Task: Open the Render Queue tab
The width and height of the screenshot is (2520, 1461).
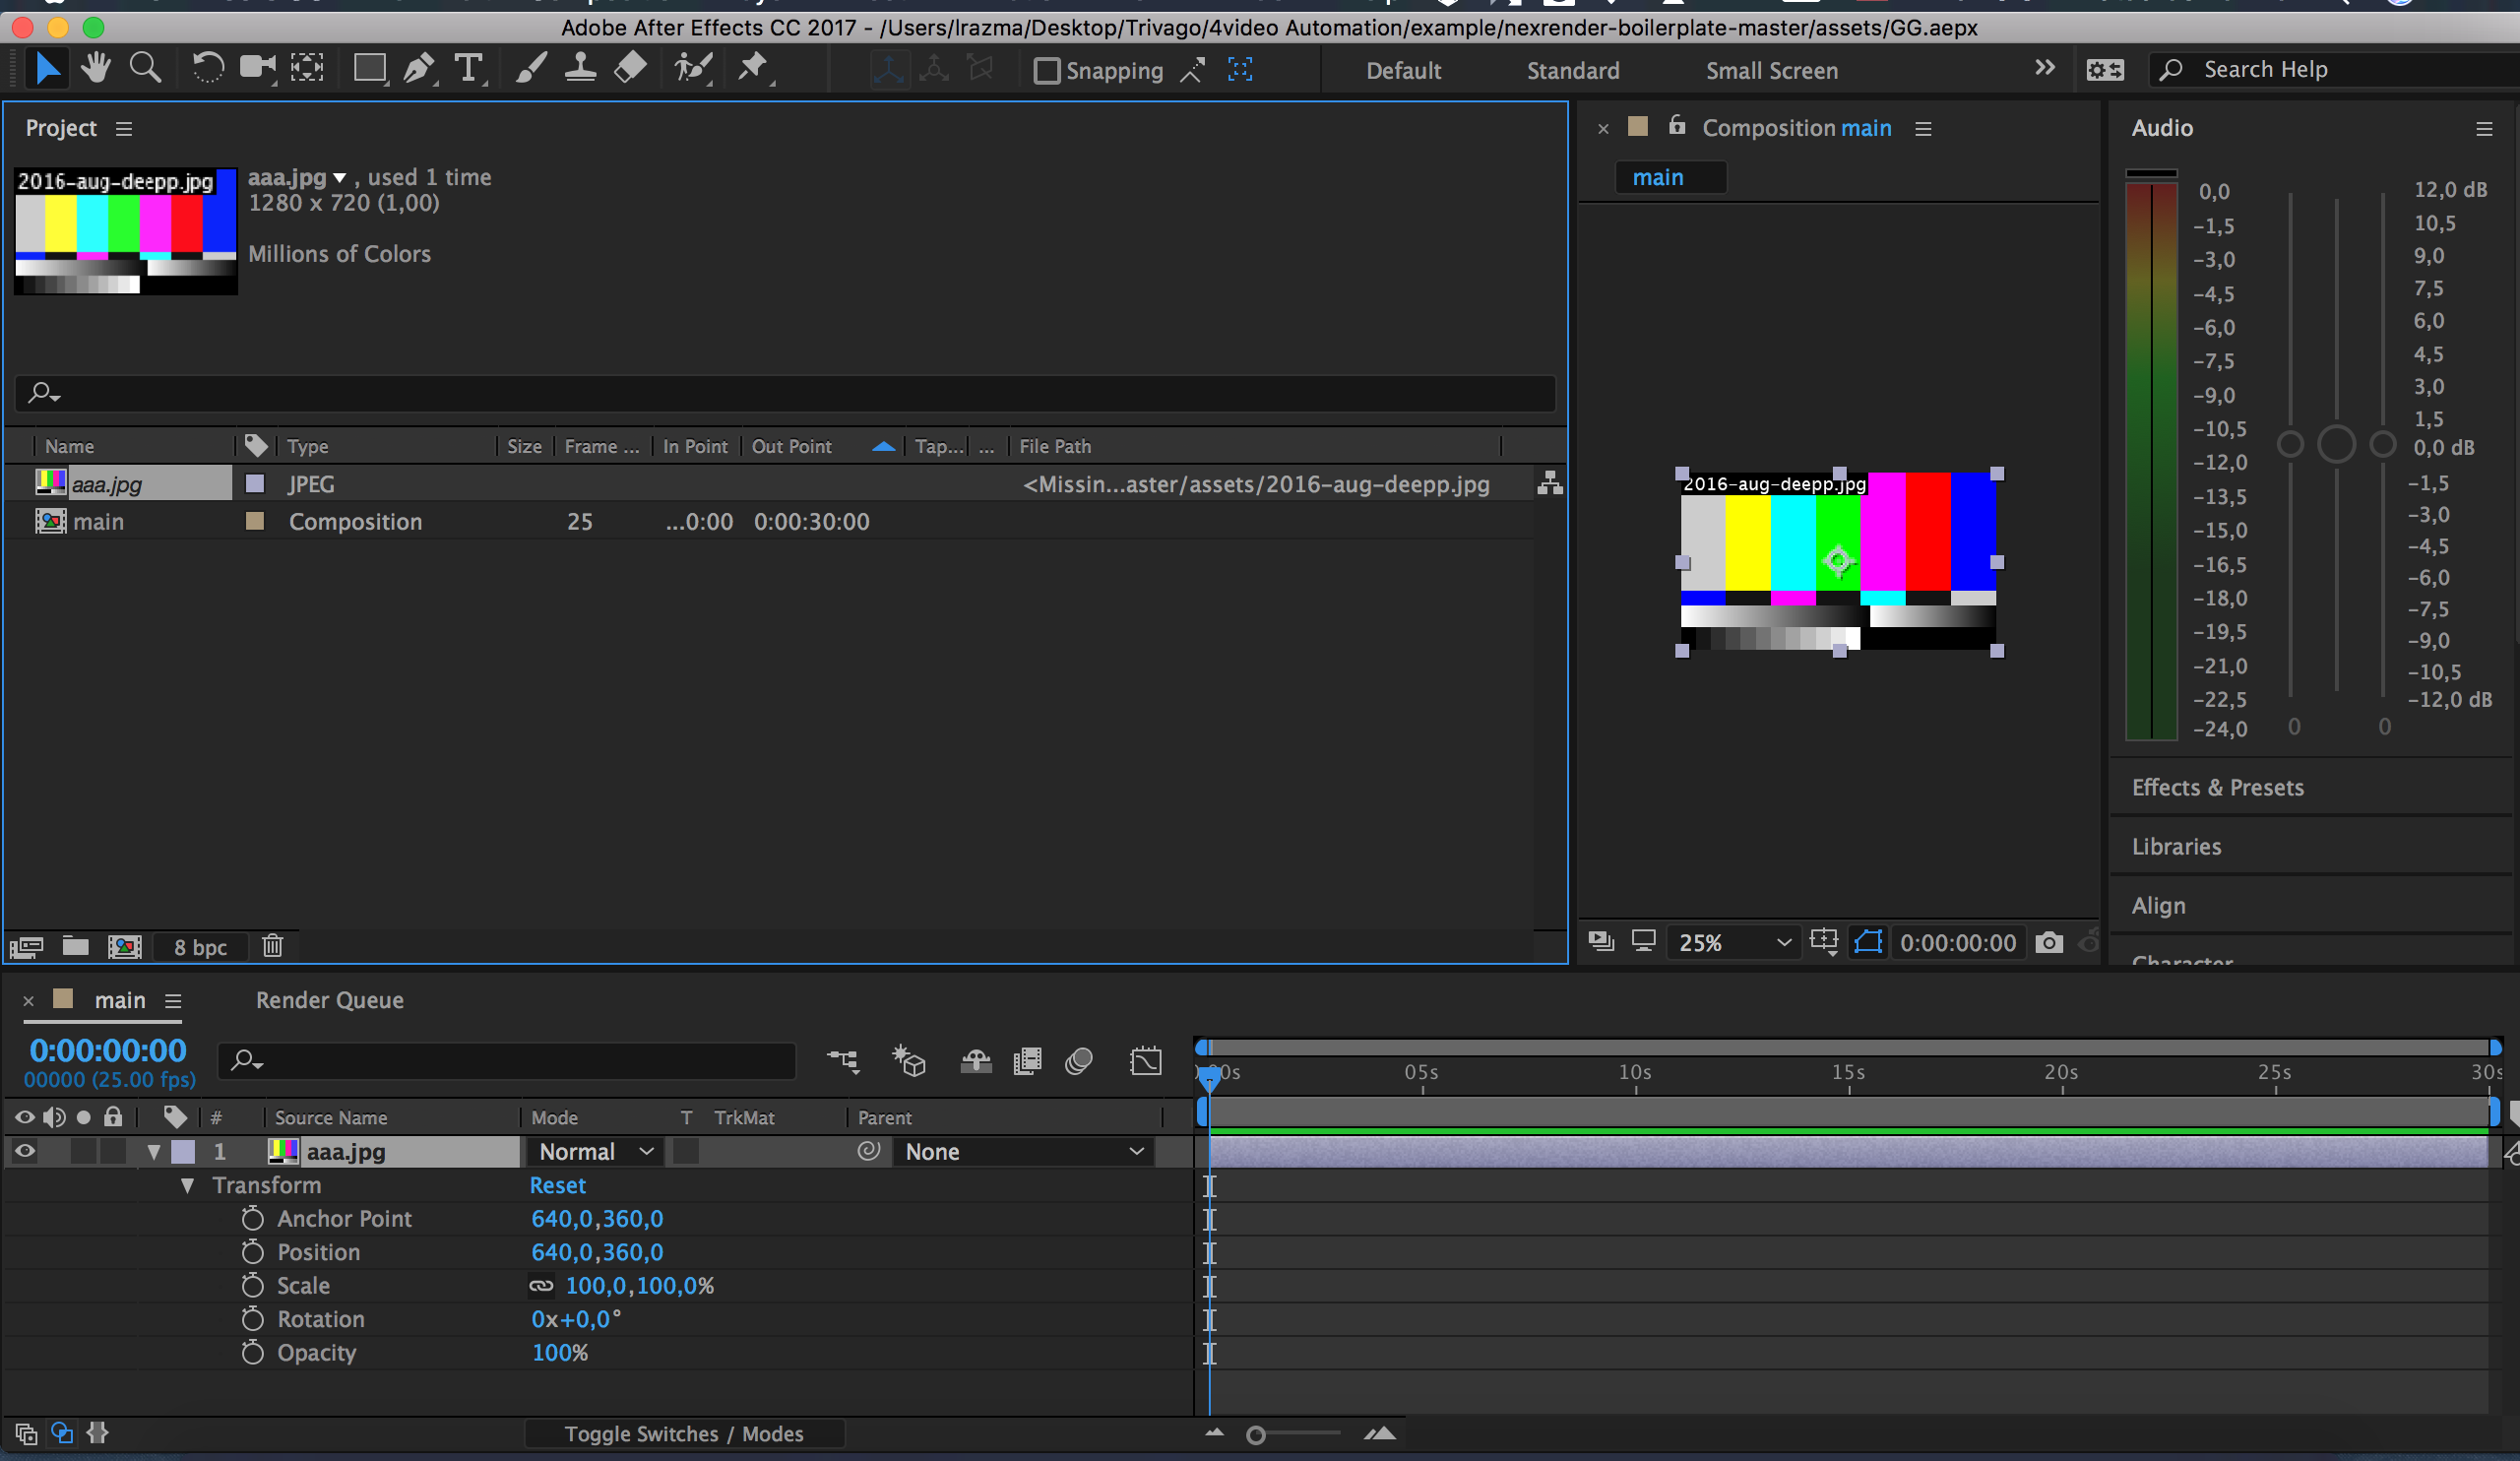Action: 328,999
